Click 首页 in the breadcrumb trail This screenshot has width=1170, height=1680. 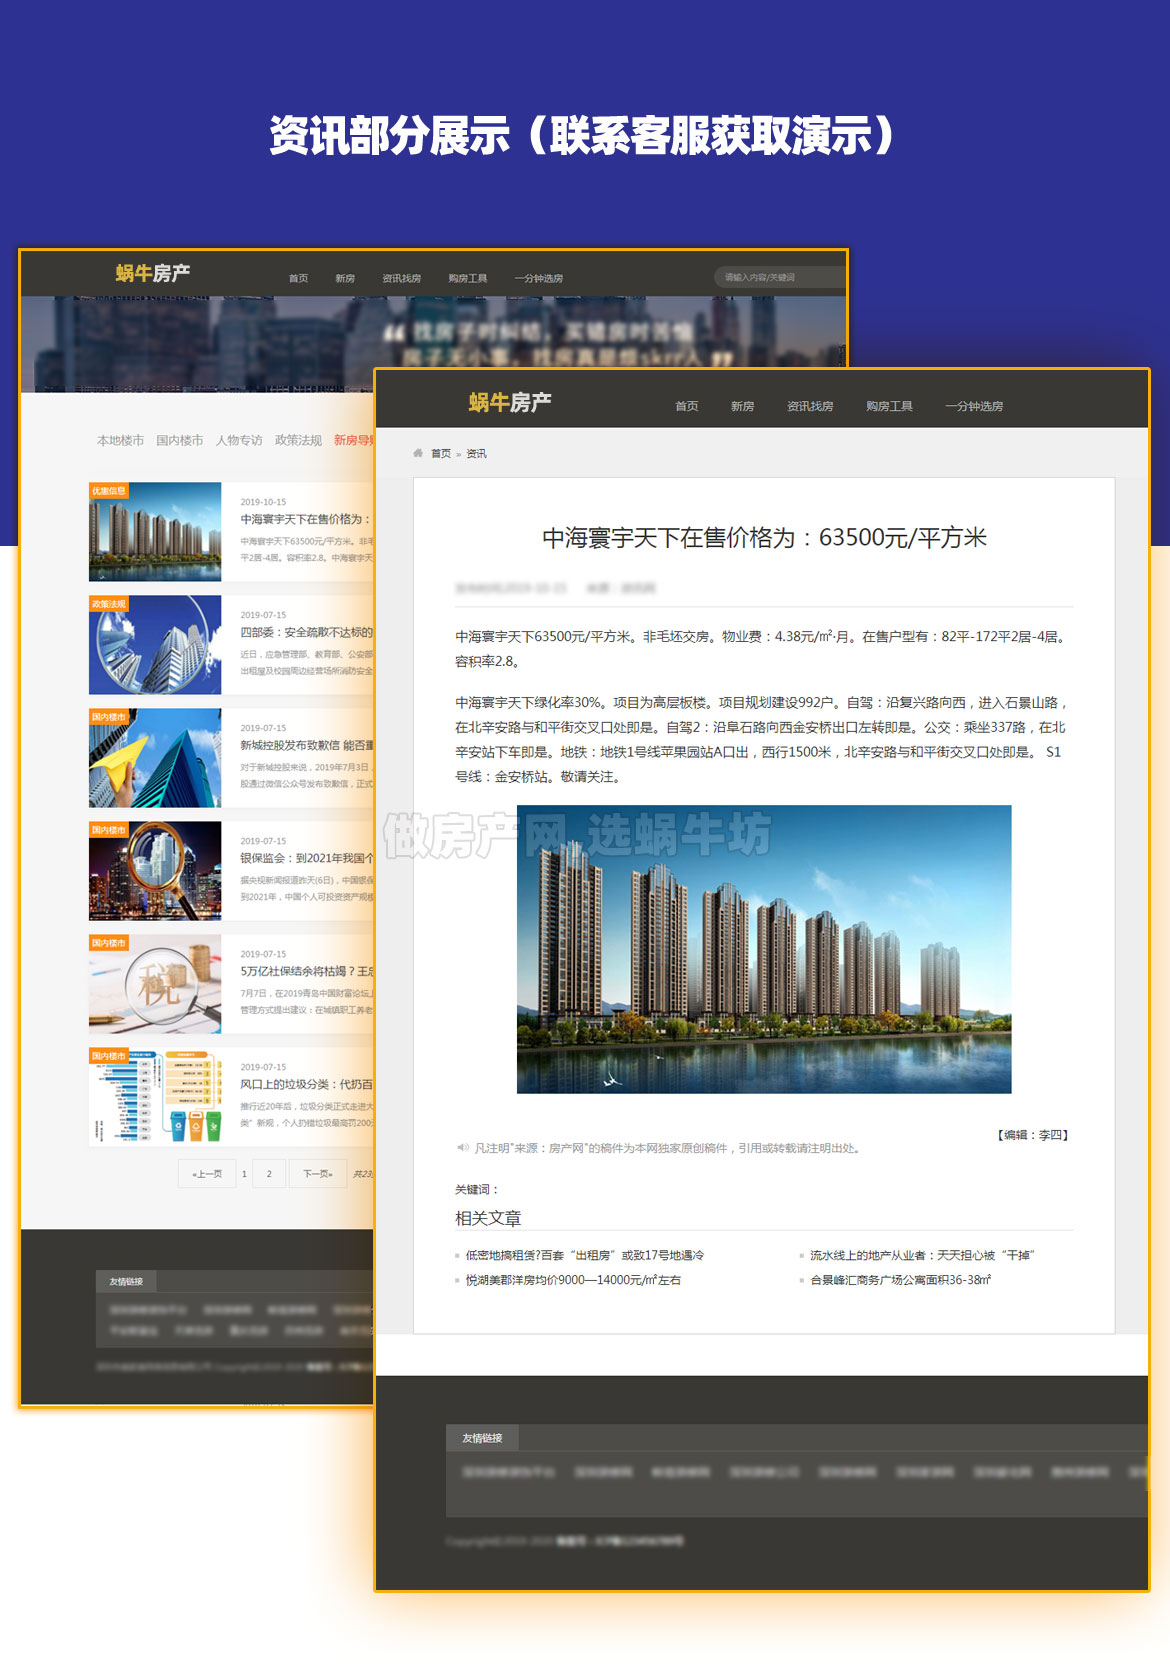coord(441,454)
